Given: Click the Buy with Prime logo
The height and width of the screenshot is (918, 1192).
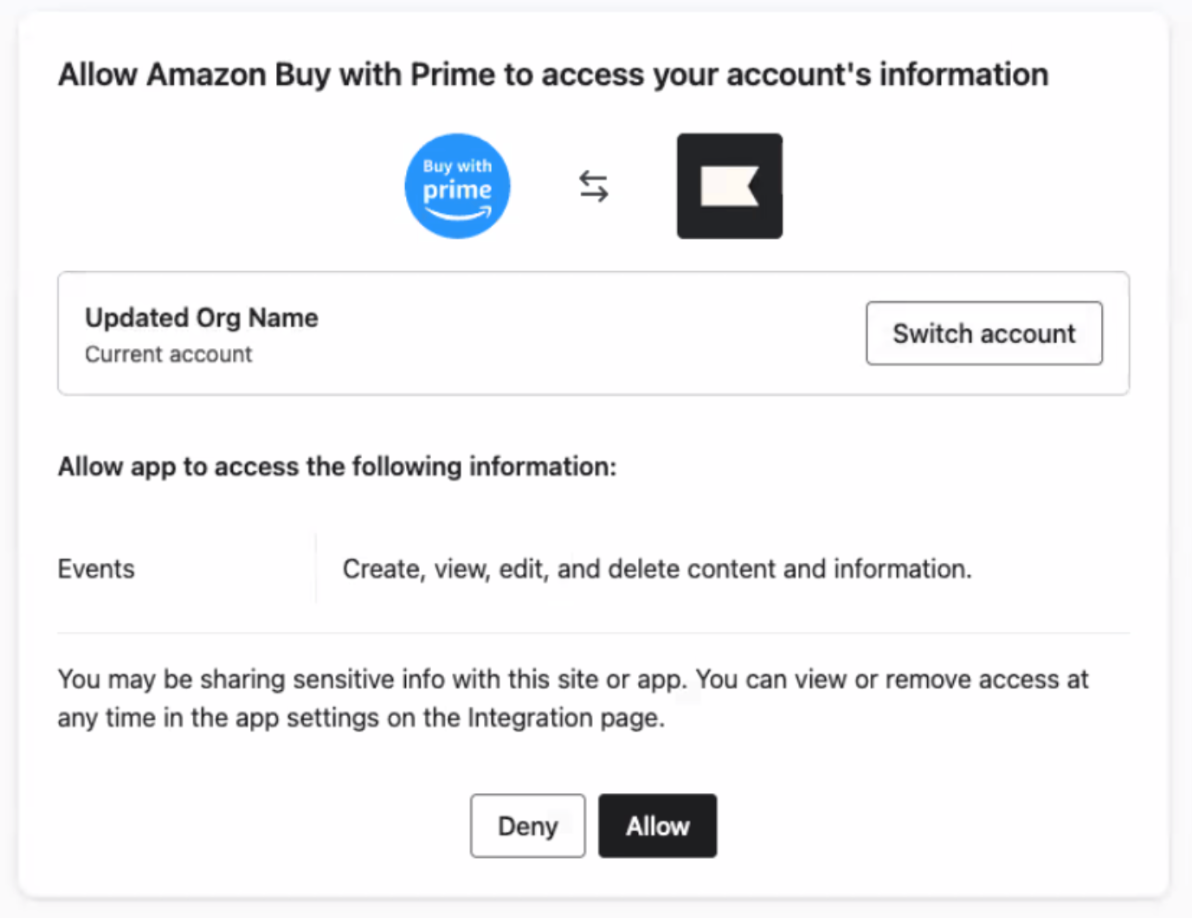Looking at the screenshot, I should tap(457, 186).
